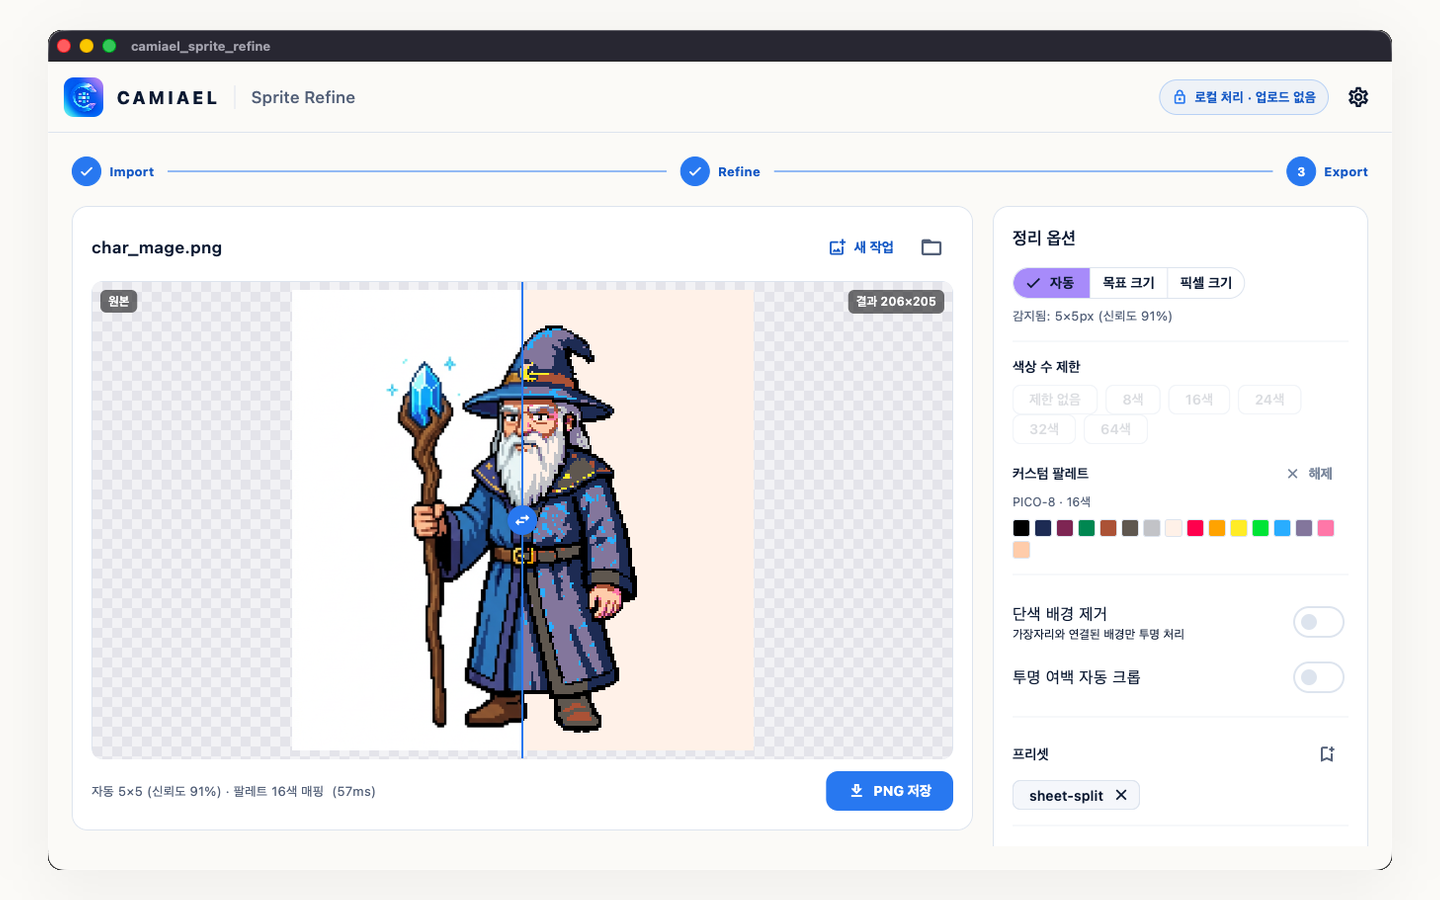Click the CAMIAEL app logo
The height and width of the screenshot is (900, 1440).
click(83, 97)
